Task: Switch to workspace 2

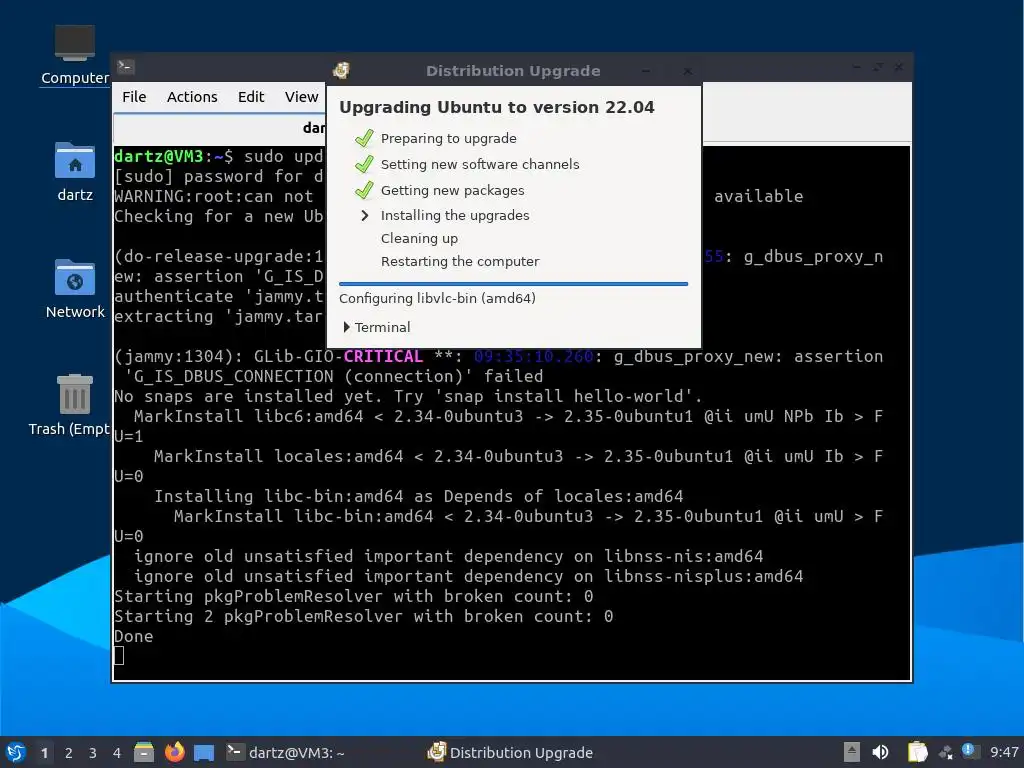Action: [x=69, y=753]
